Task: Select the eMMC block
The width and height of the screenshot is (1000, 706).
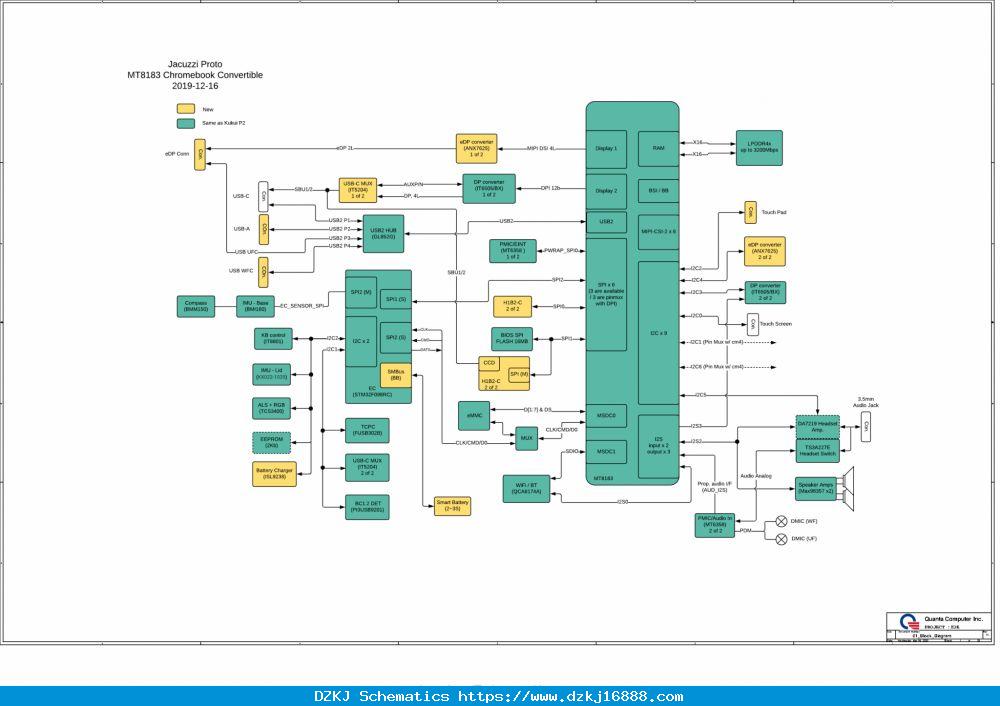Action: coord(474,416)
